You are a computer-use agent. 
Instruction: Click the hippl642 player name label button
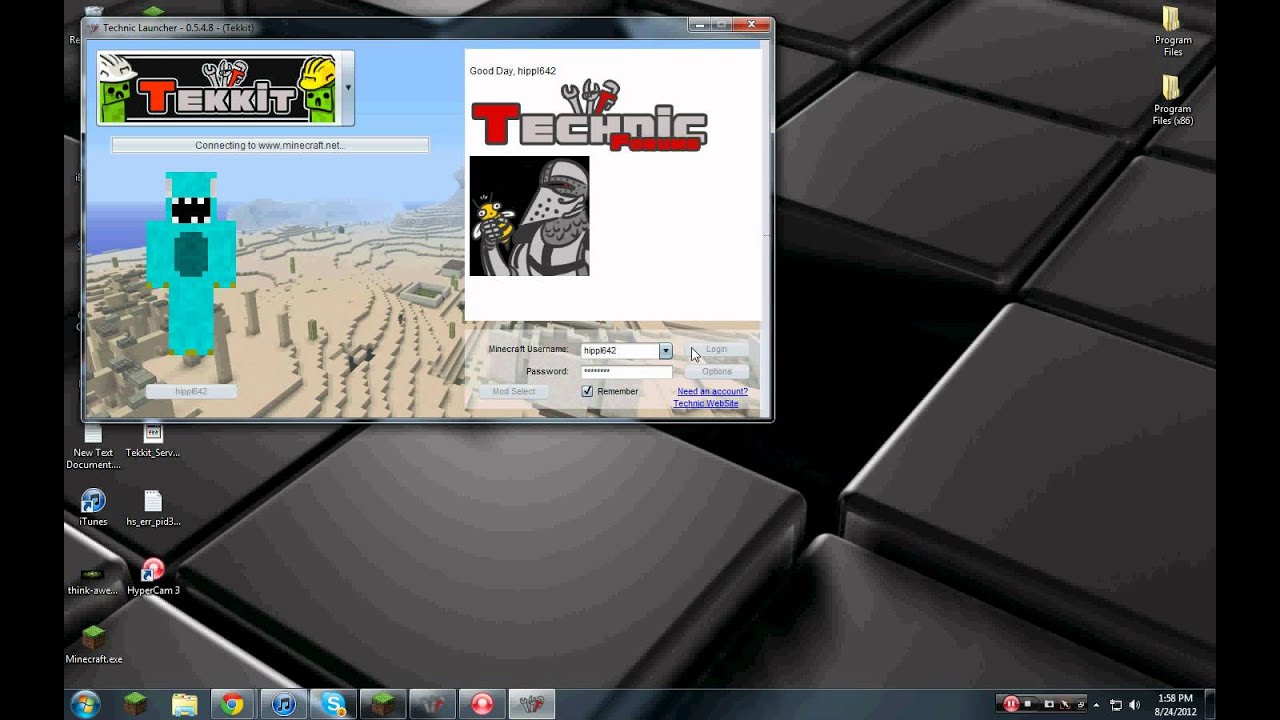[191, 391]
